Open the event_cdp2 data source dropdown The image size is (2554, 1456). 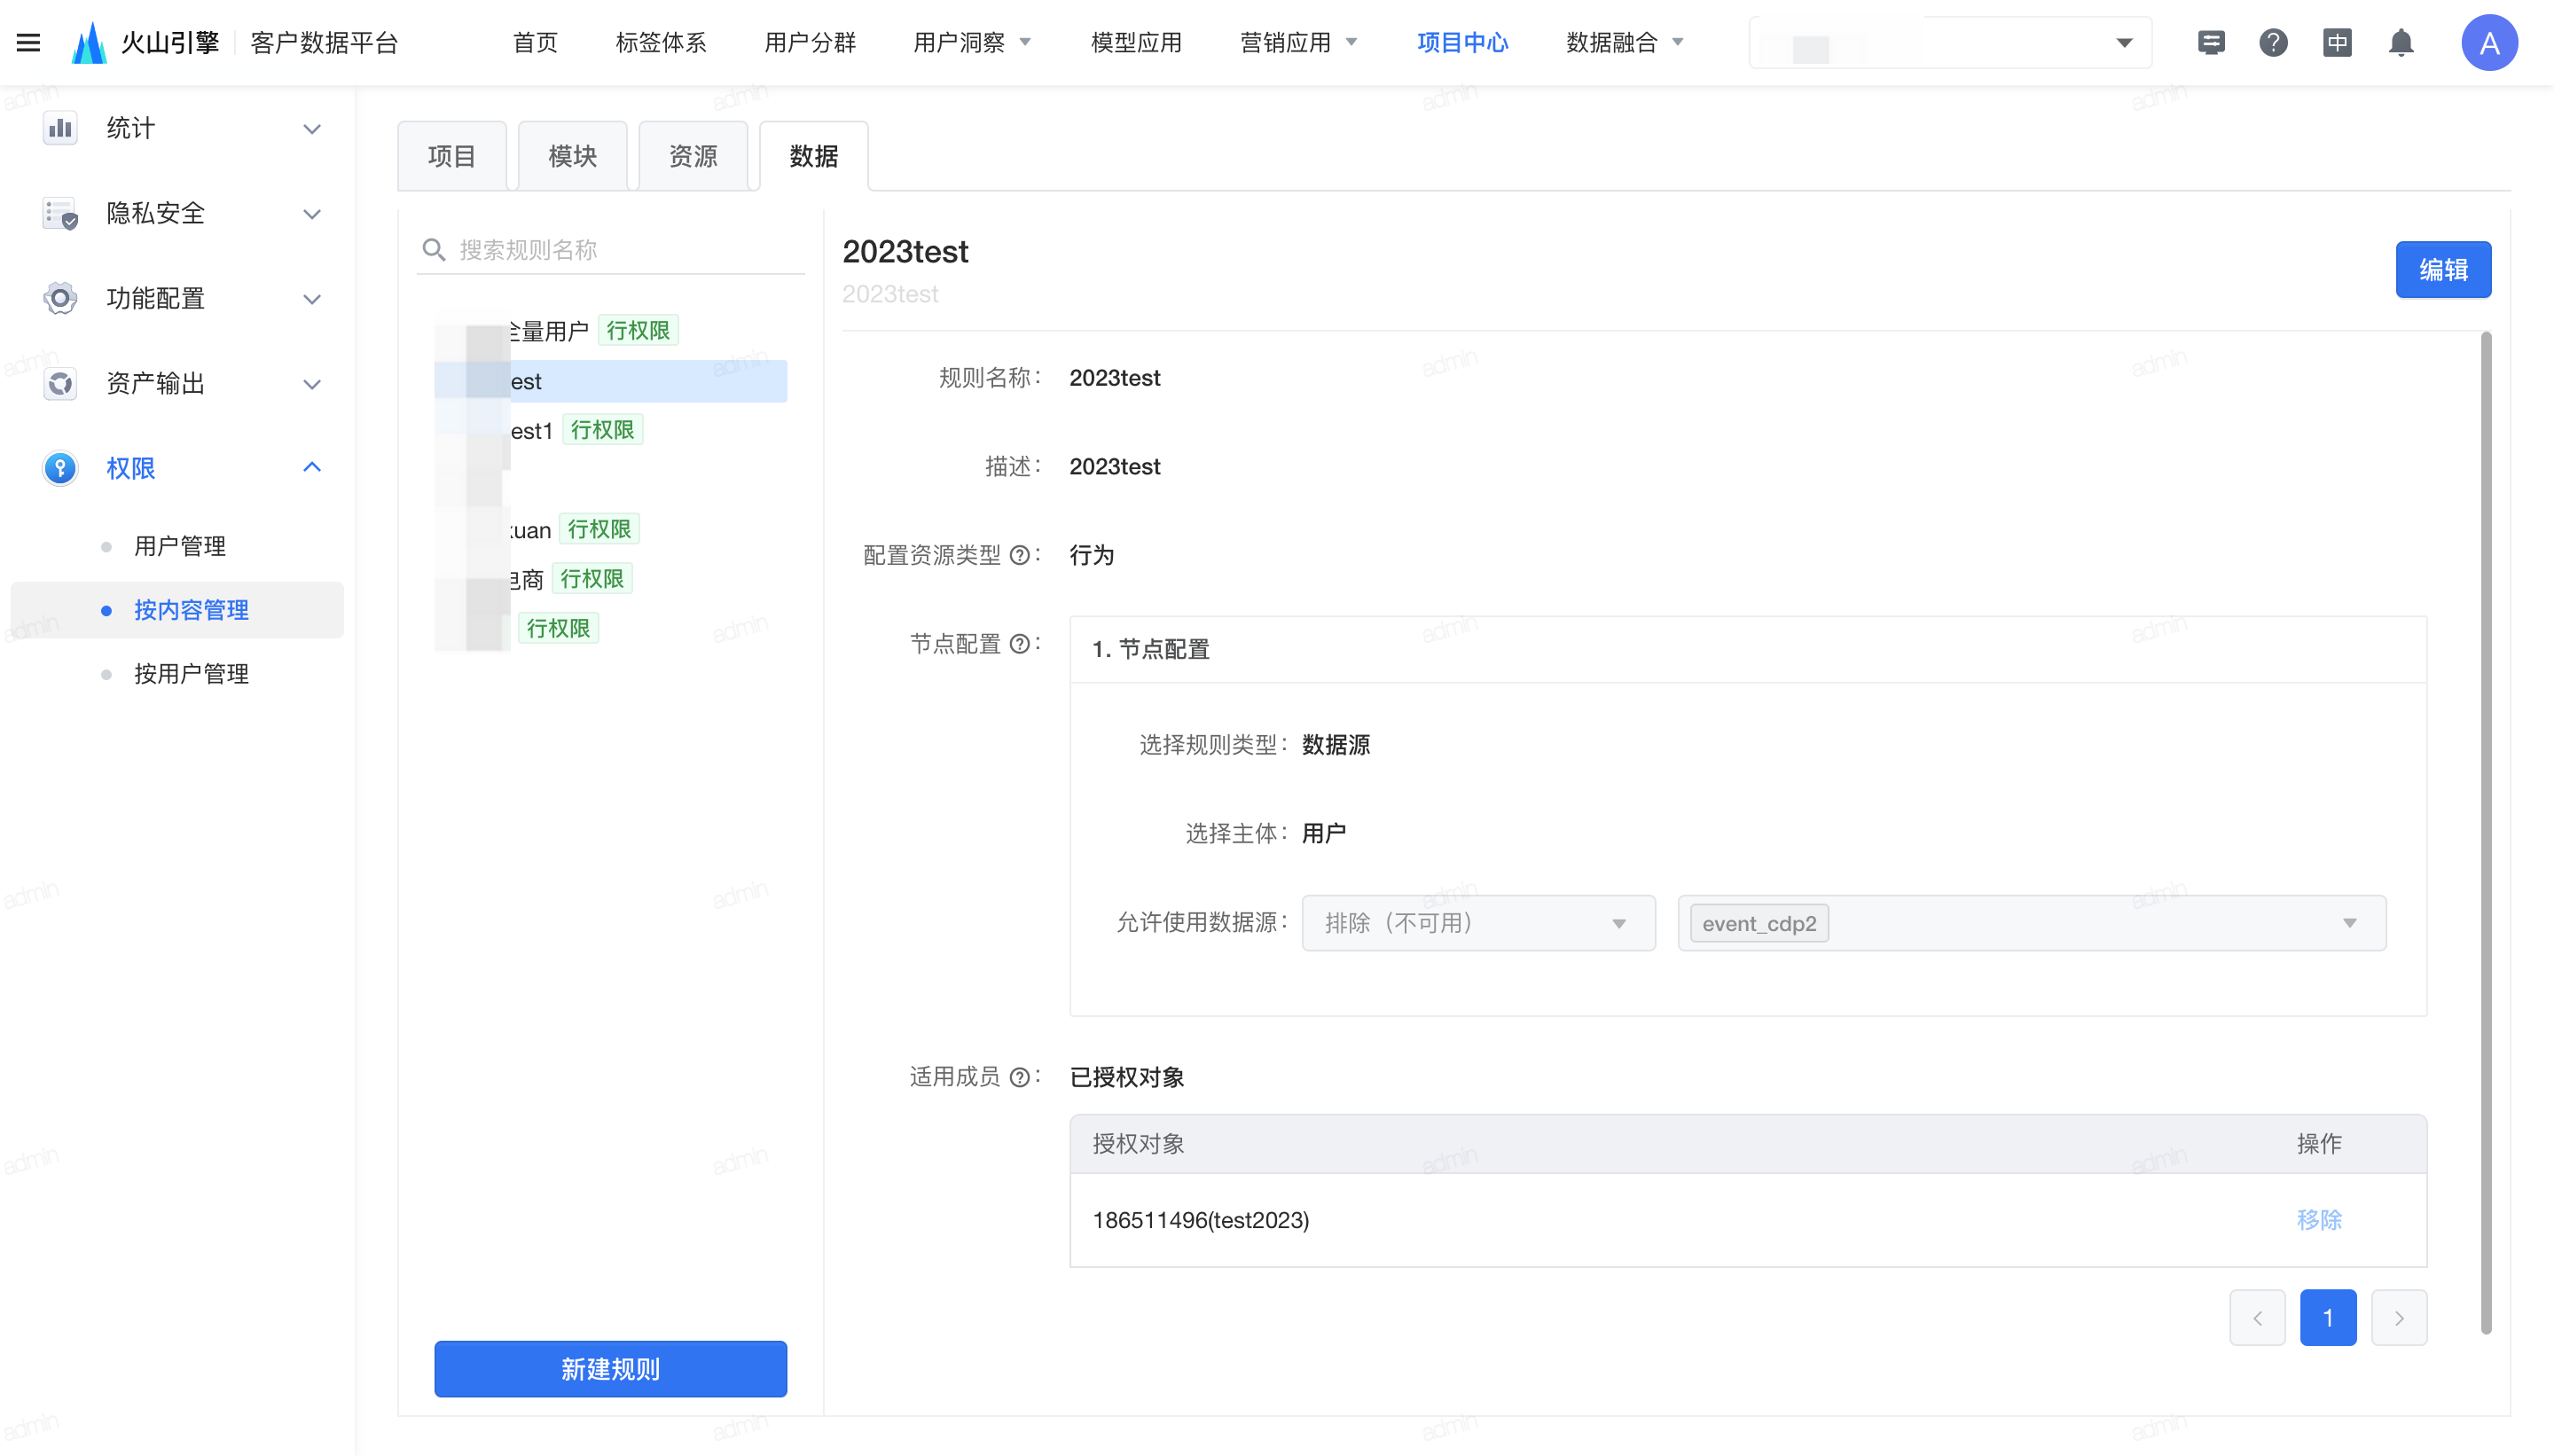(x=2031, y=922)
